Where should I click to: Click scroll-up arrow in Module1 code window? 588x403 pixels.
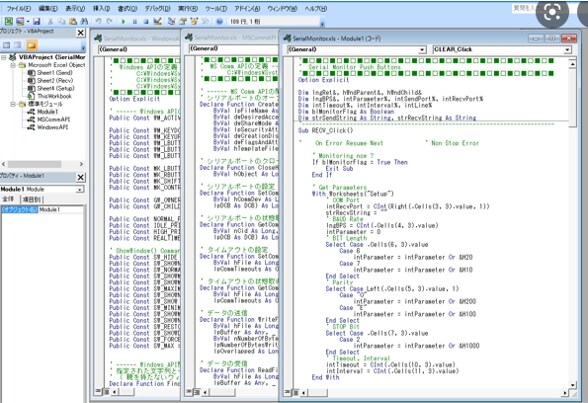pyautogui.click(x=573, y=64)
